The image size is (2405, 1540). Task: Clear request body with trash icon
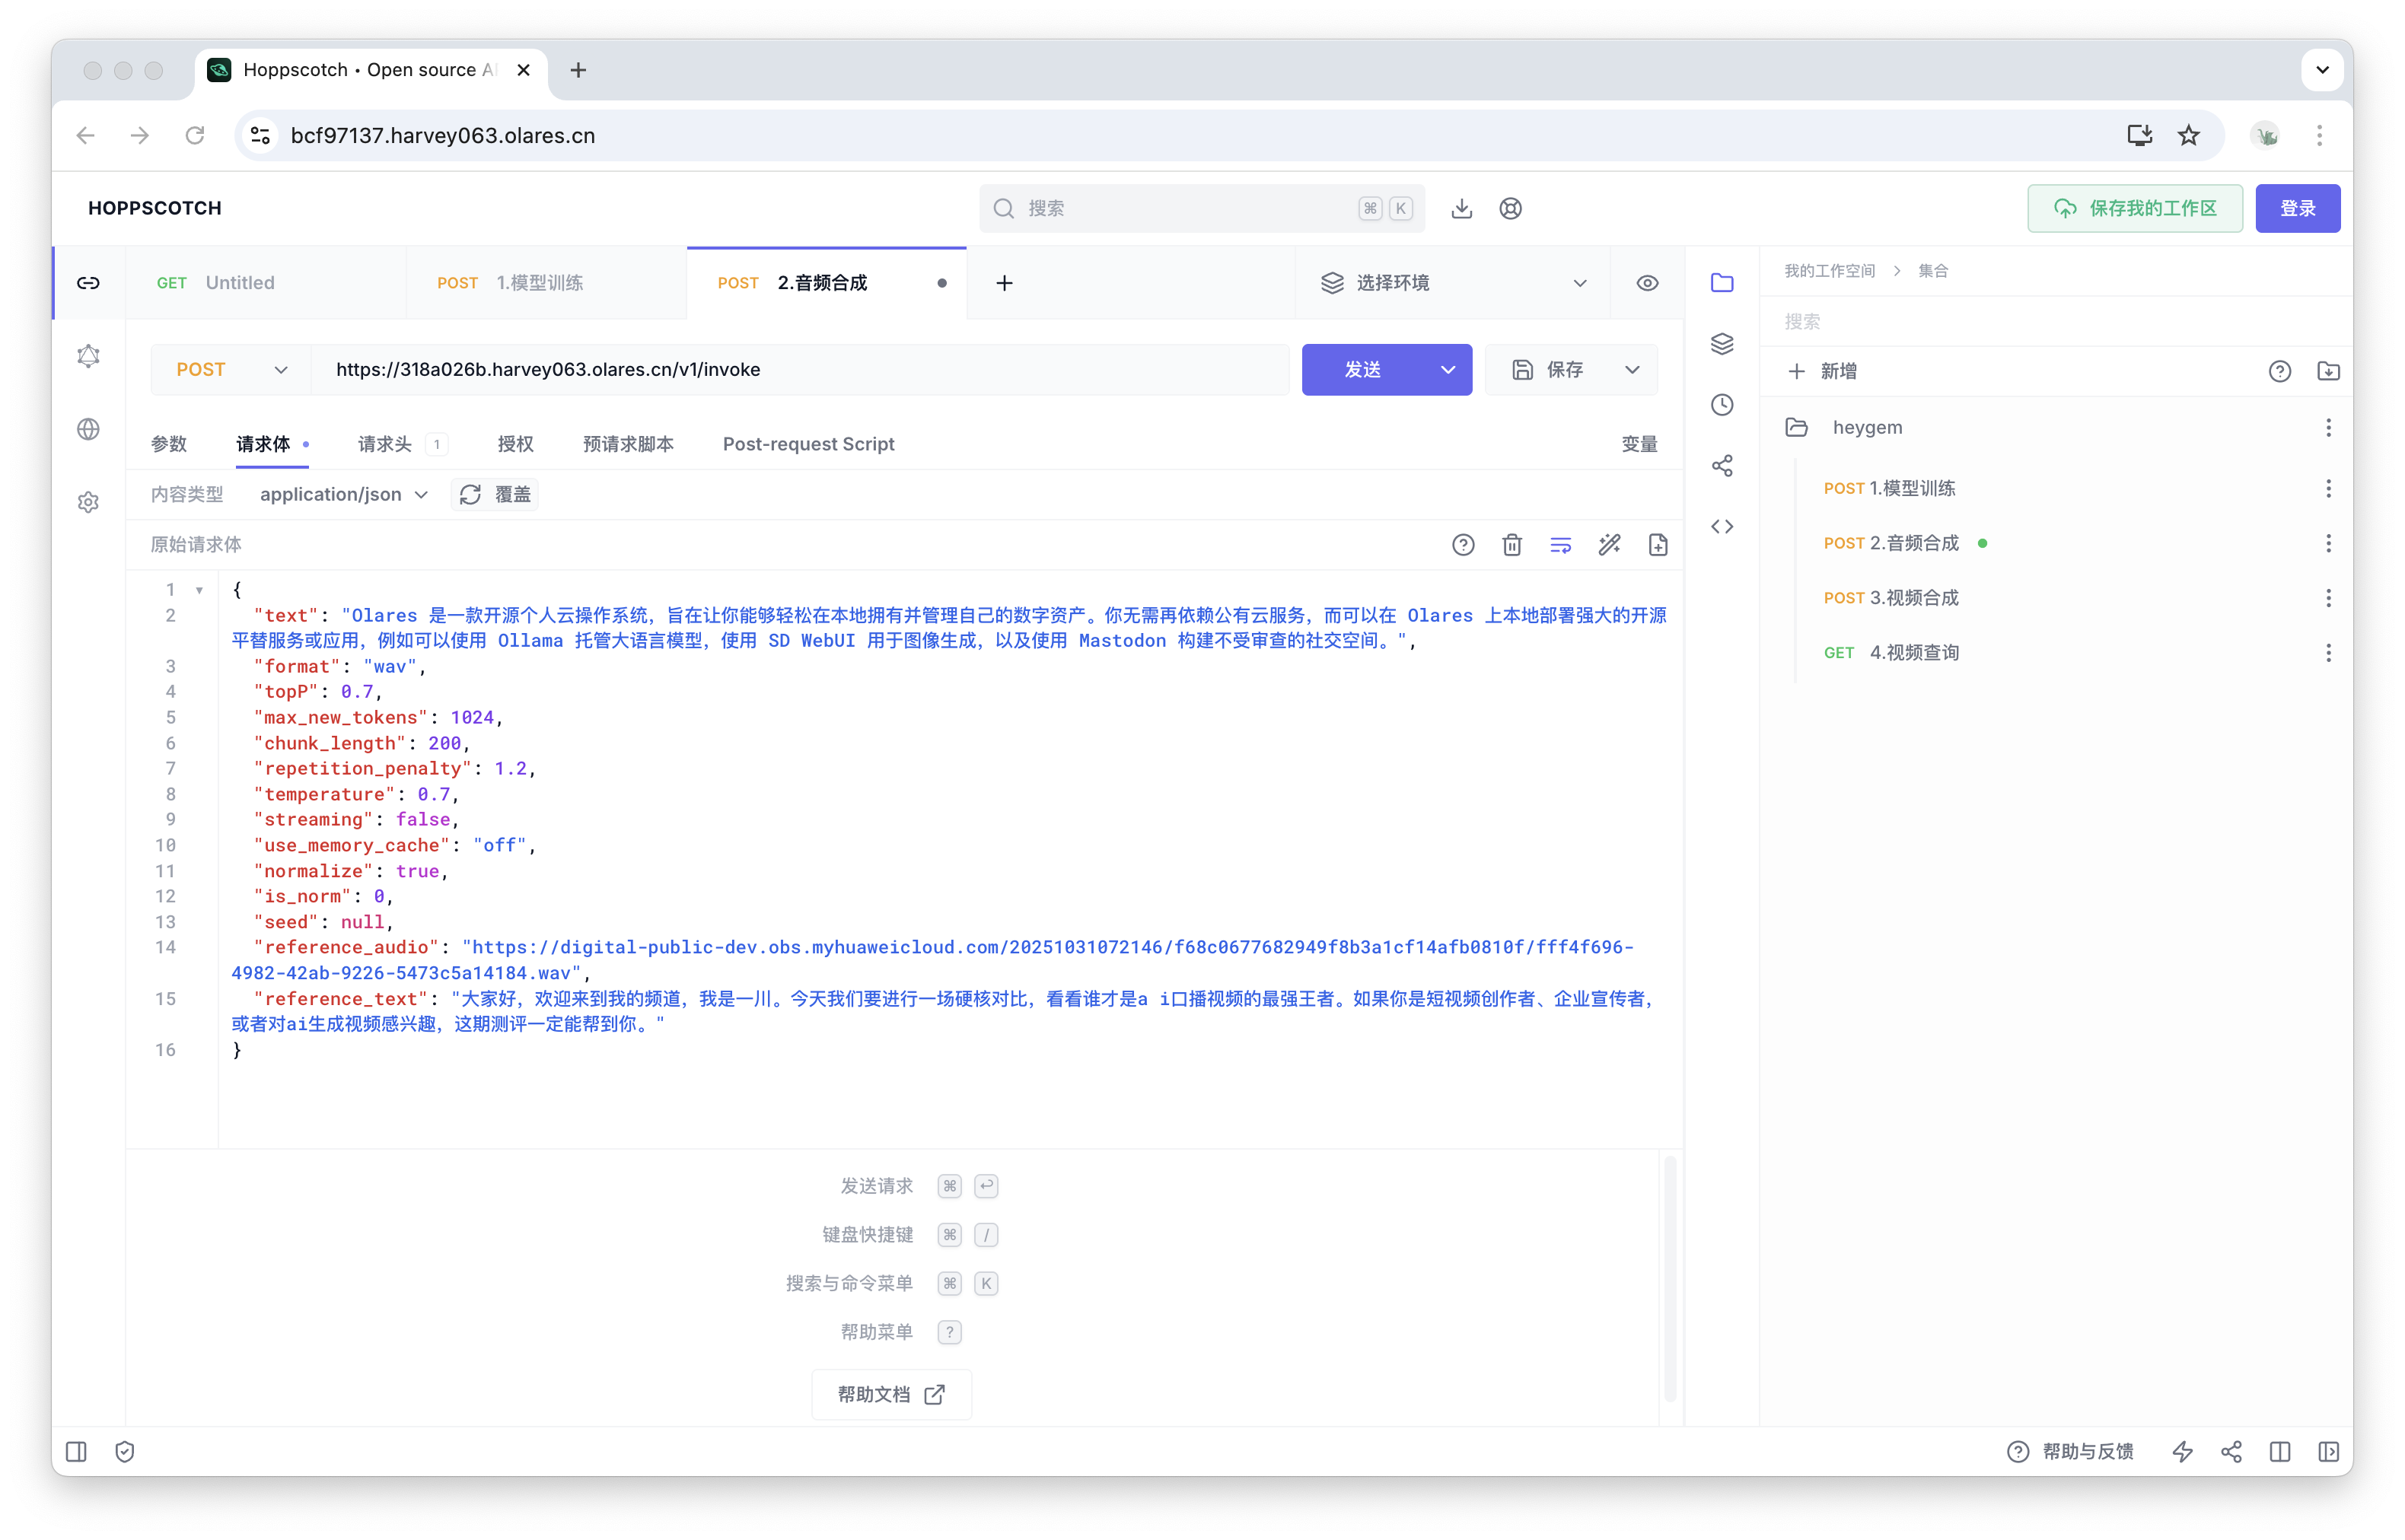click(1512, 545)
